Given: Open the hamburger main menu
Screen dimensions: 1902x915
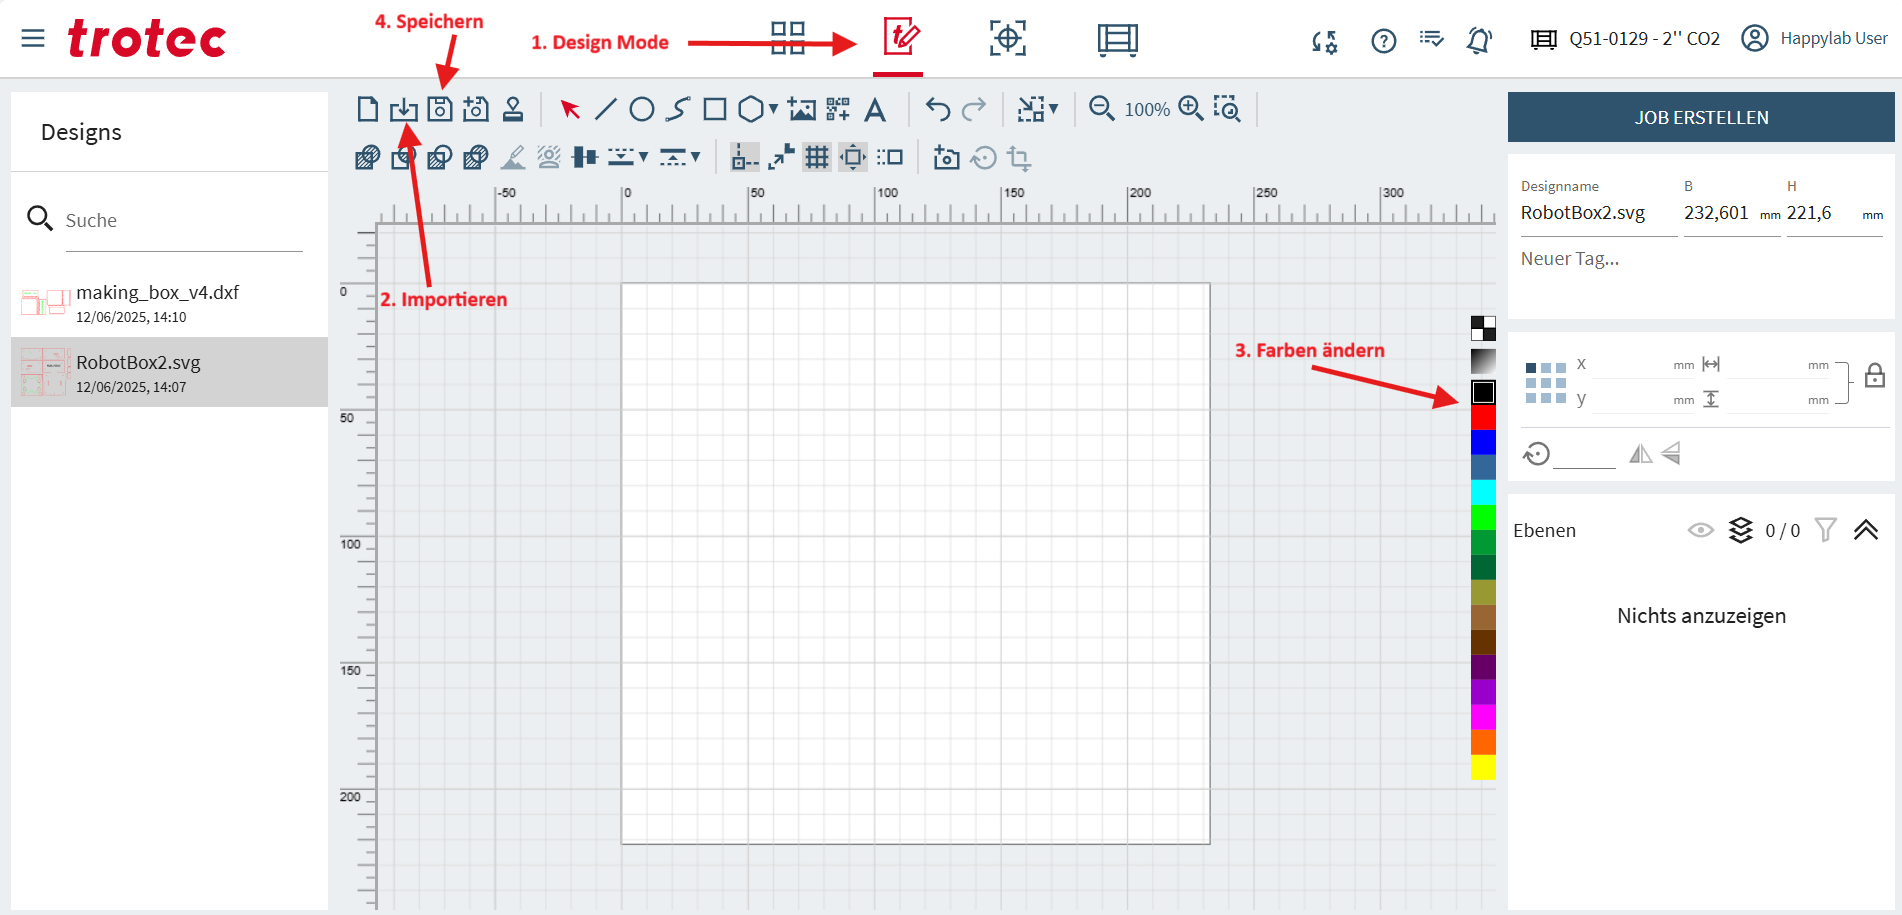Looking at the screenshot, I should point(33,38).
